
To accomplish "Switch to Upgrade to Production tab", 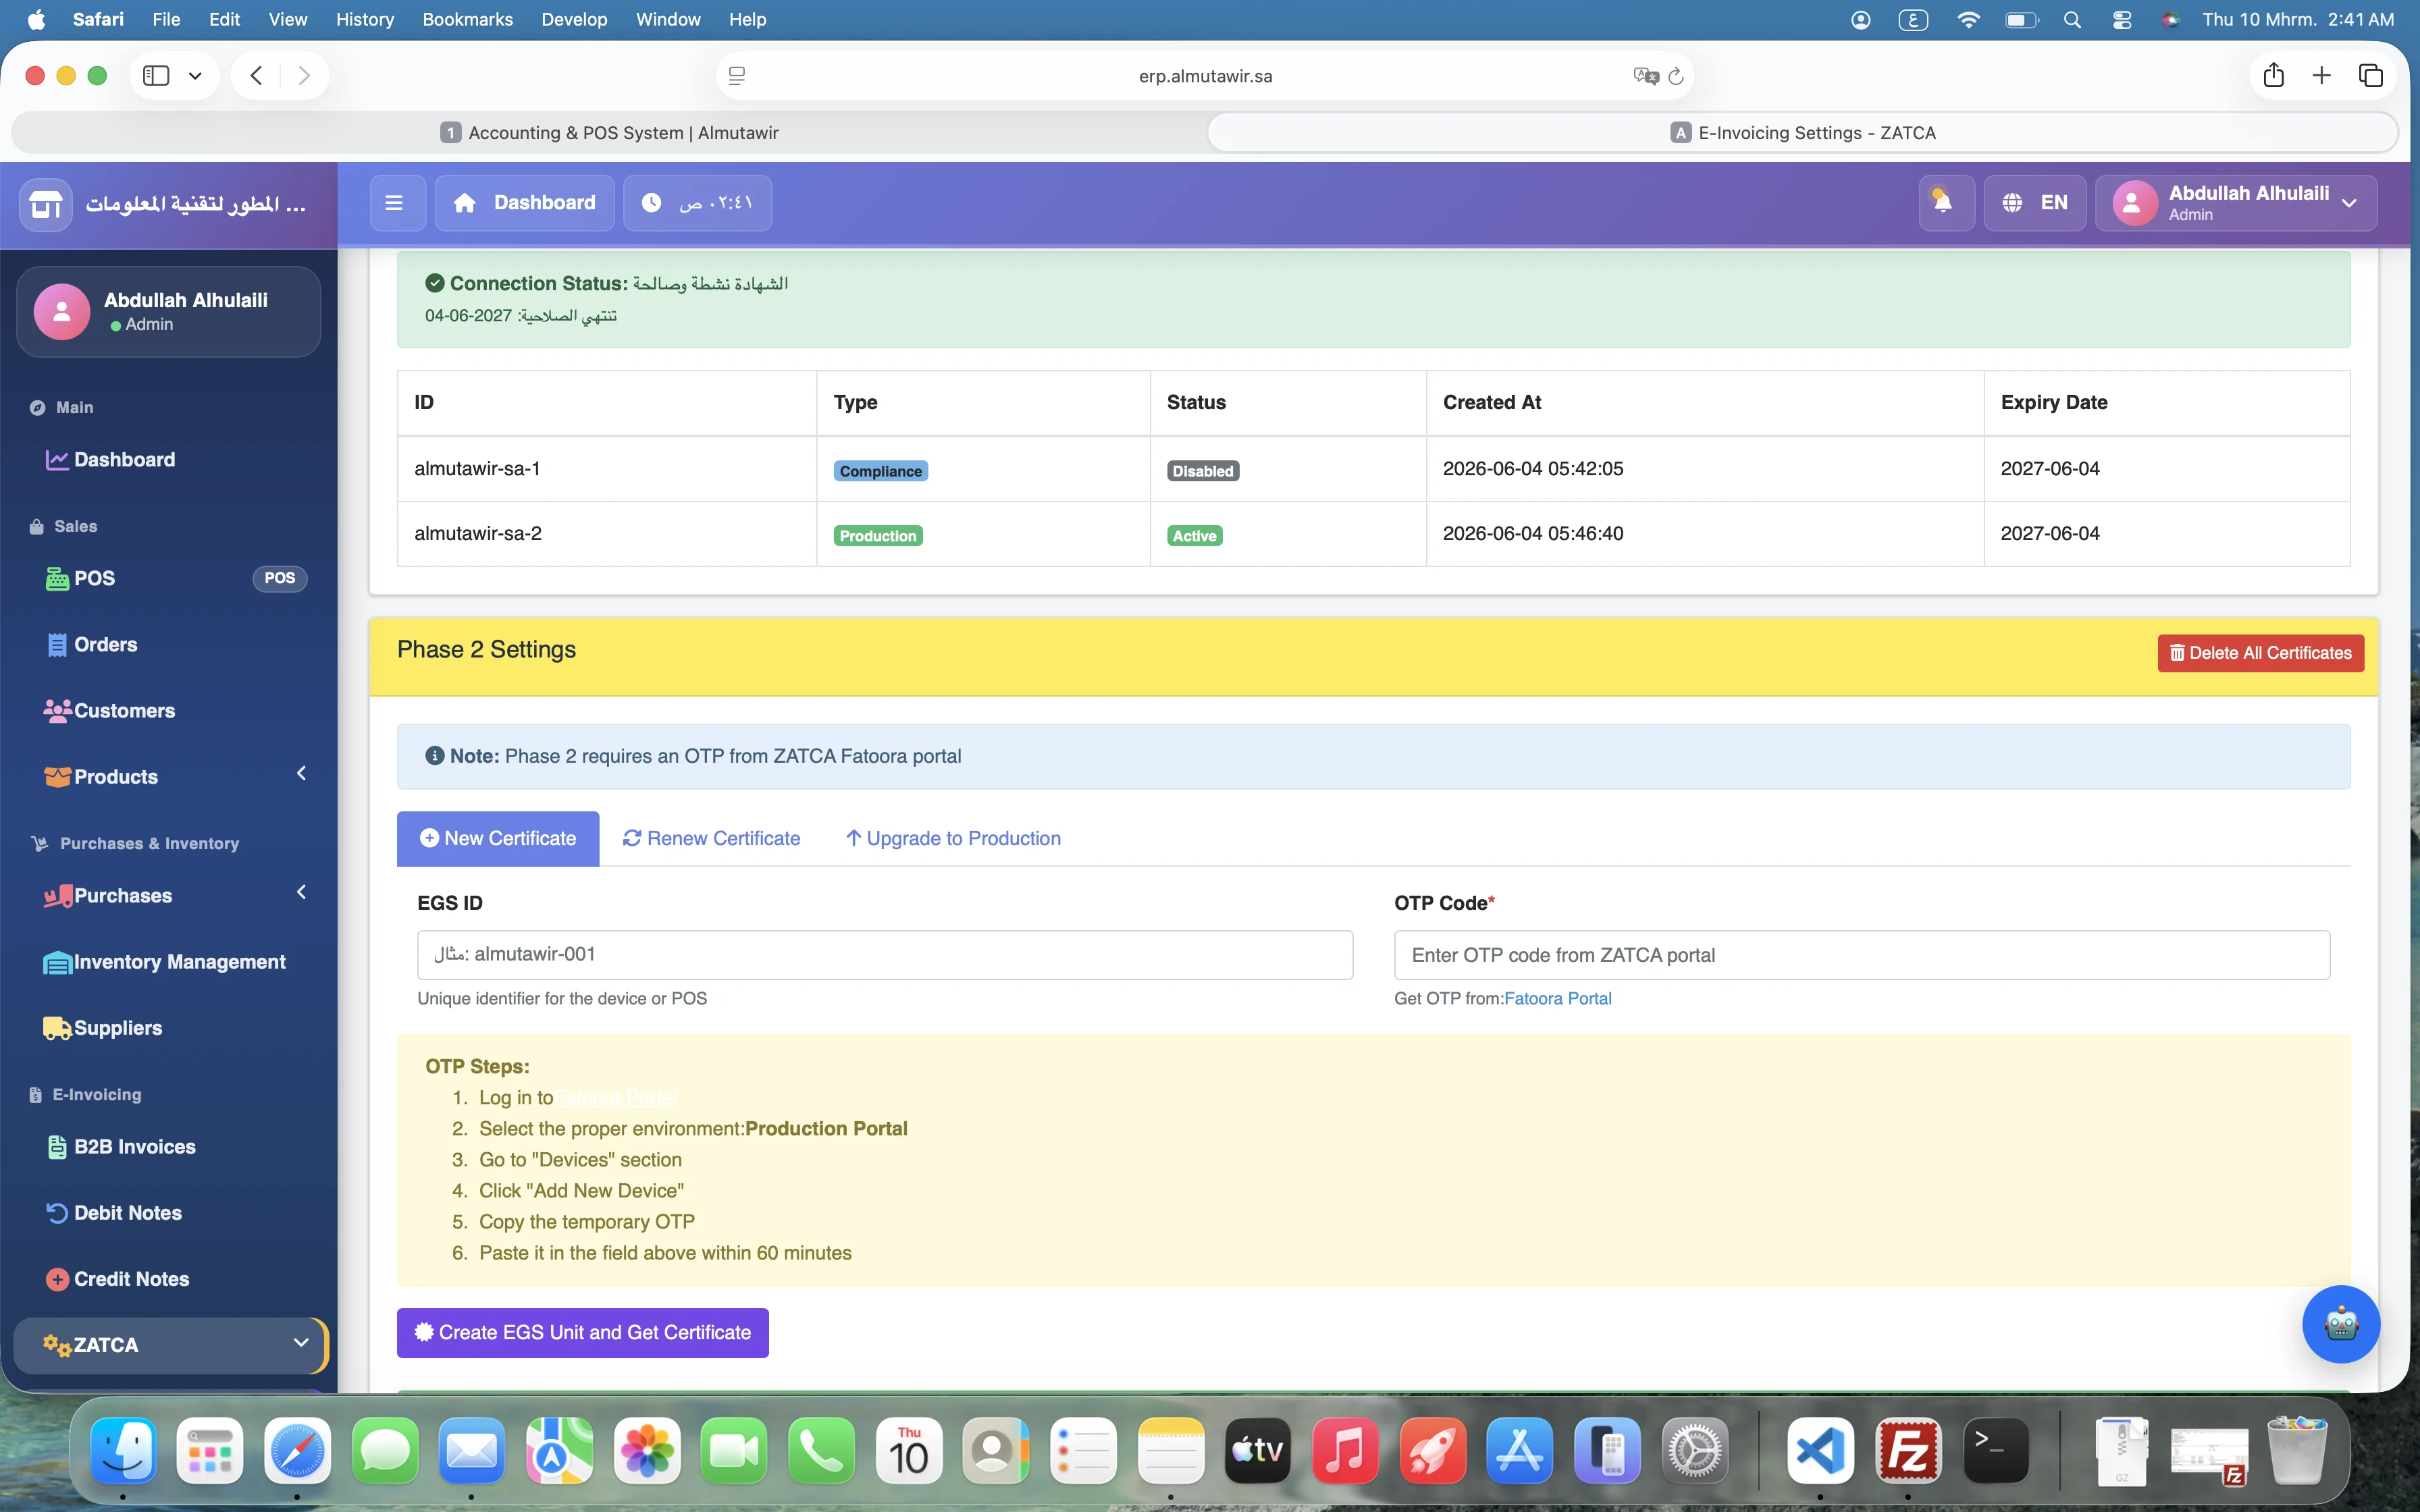I will [953, 838].
